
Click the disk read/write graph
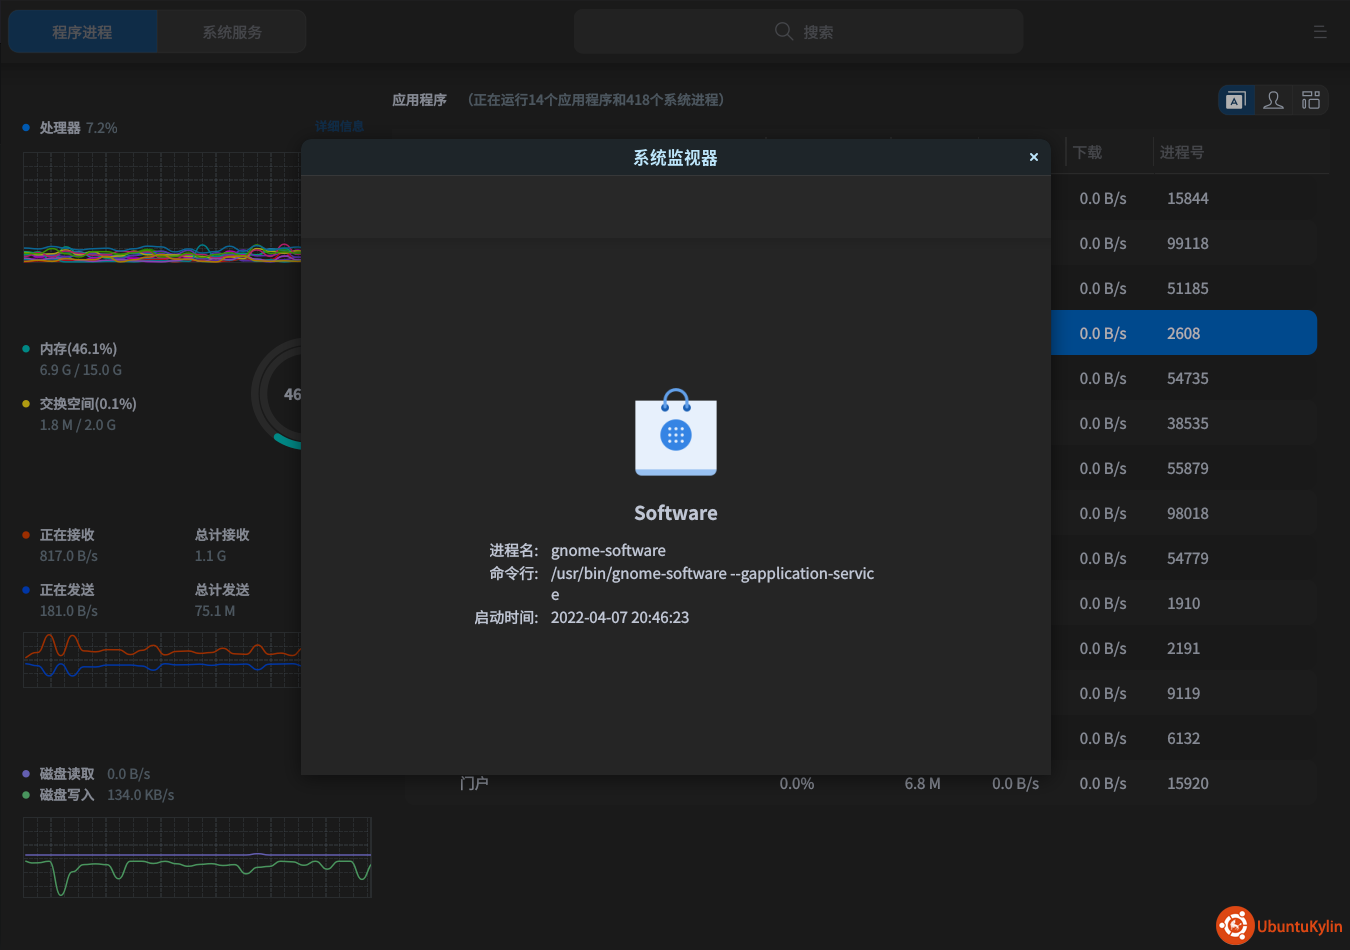click(197, 857)
